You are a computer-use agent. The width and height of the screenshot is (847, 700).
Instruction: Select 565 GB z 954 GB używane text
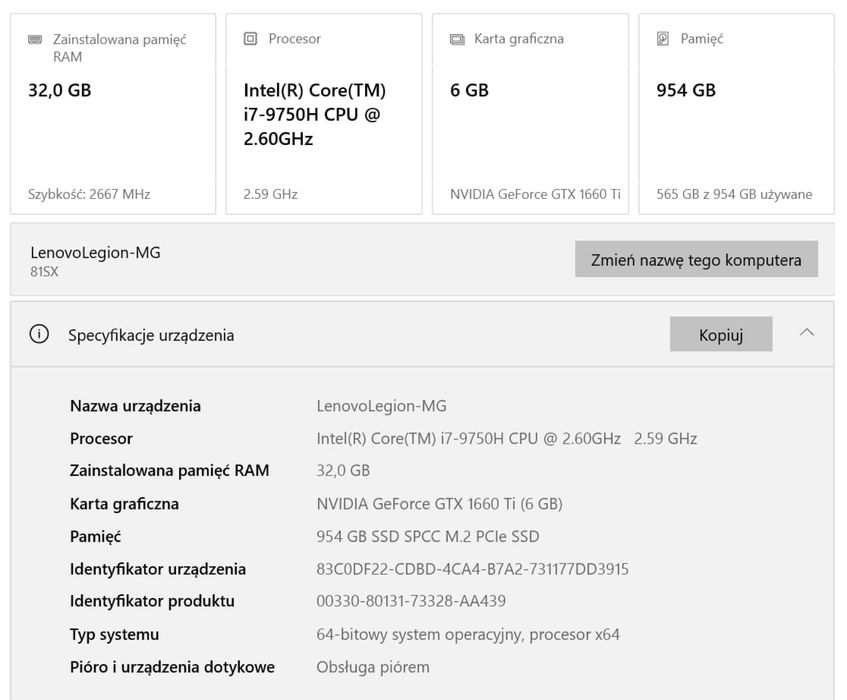pos(734,194)
